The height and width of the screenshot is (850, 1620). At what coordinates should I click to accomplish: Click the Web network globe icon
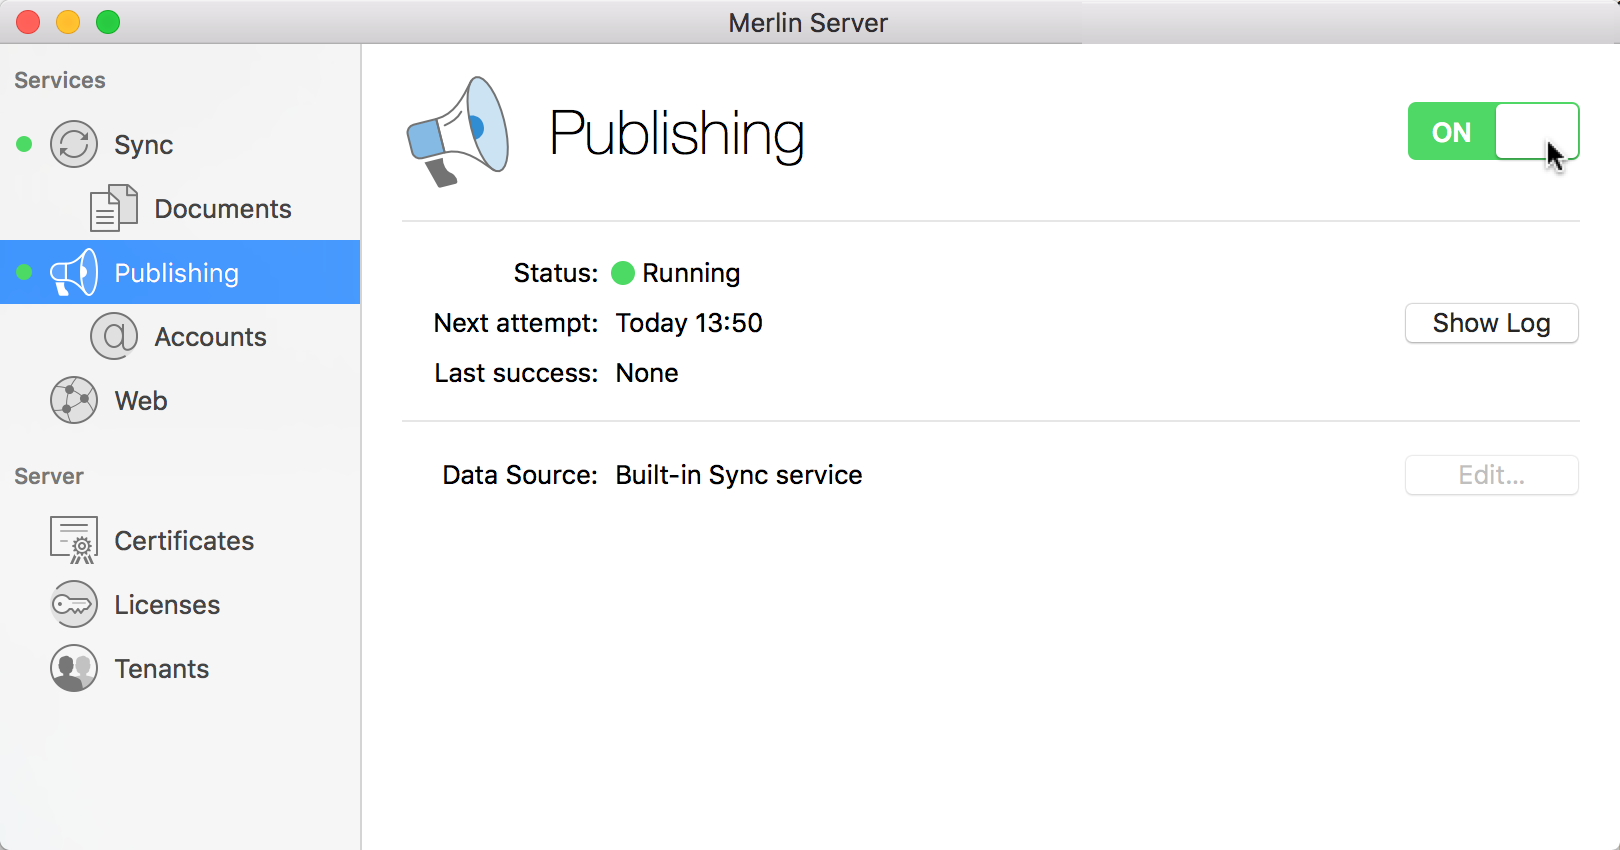[74, 400]
